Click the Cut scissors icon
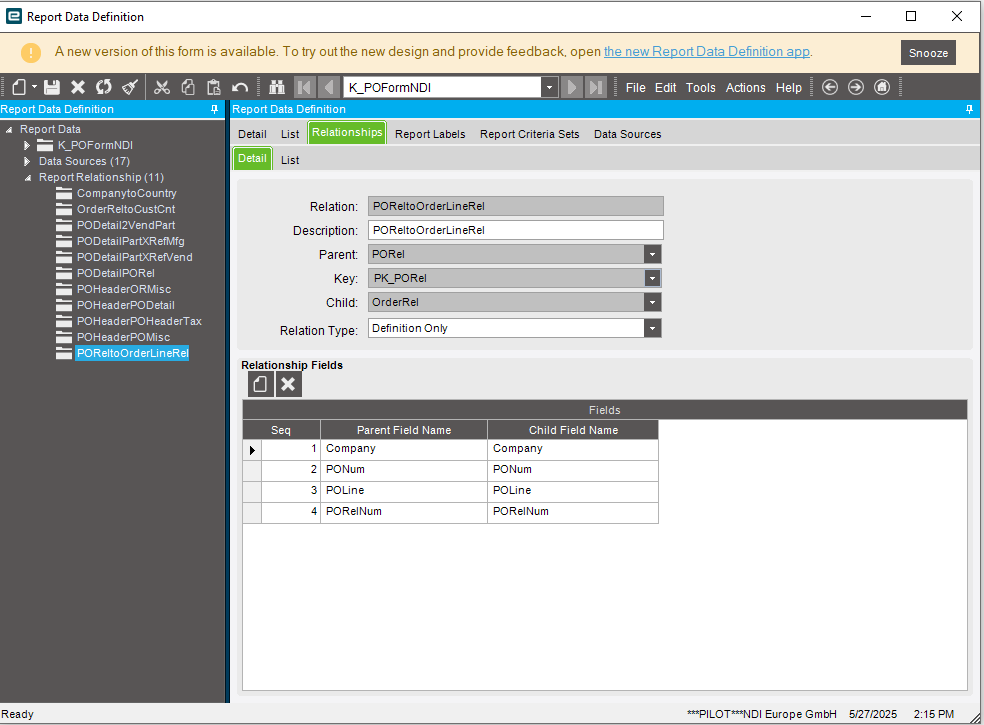The height and width of the screenshot is (725, 984). 162,87
